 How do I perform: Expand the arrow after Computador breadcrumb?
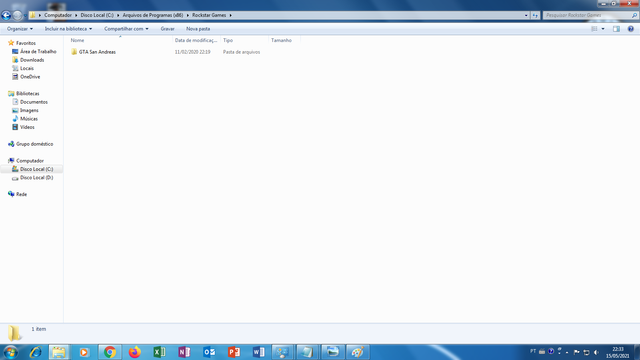coord(76,15)
